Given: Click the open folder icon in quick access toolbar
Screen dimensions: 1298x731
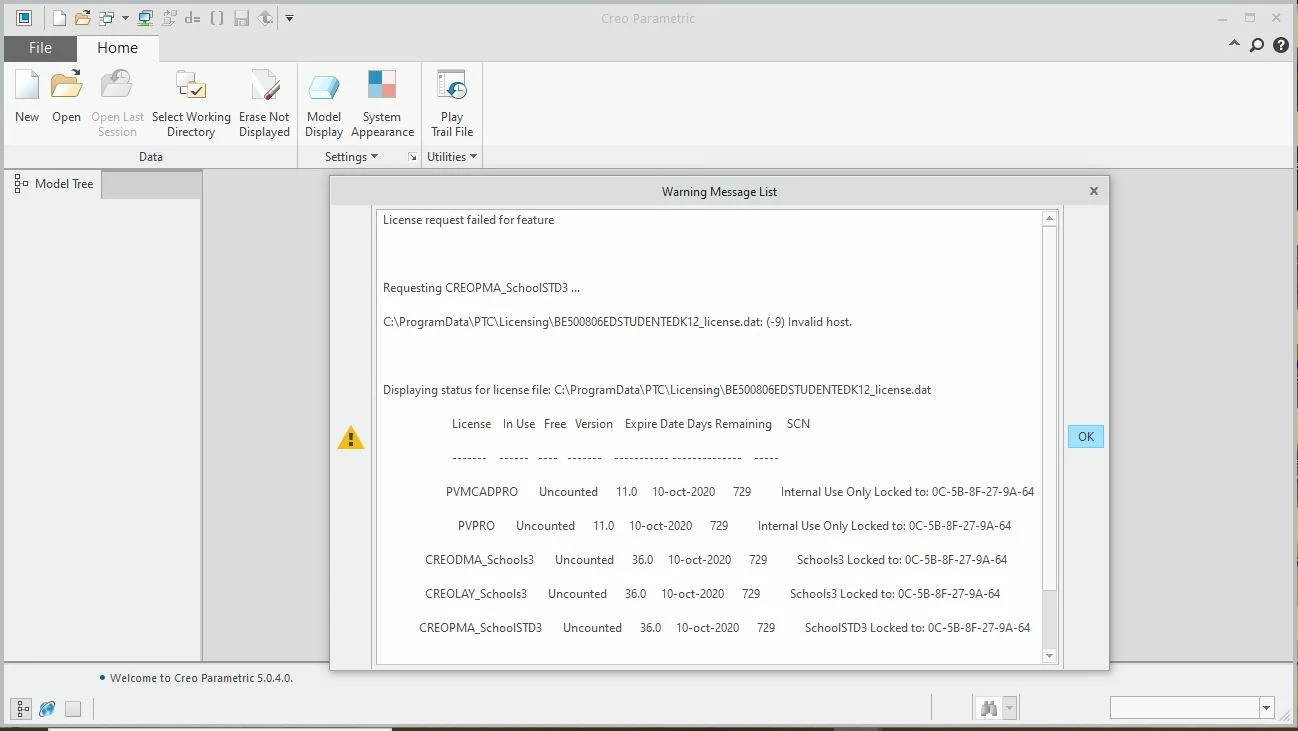Looking at the screenshot, I should coord(83,18).
